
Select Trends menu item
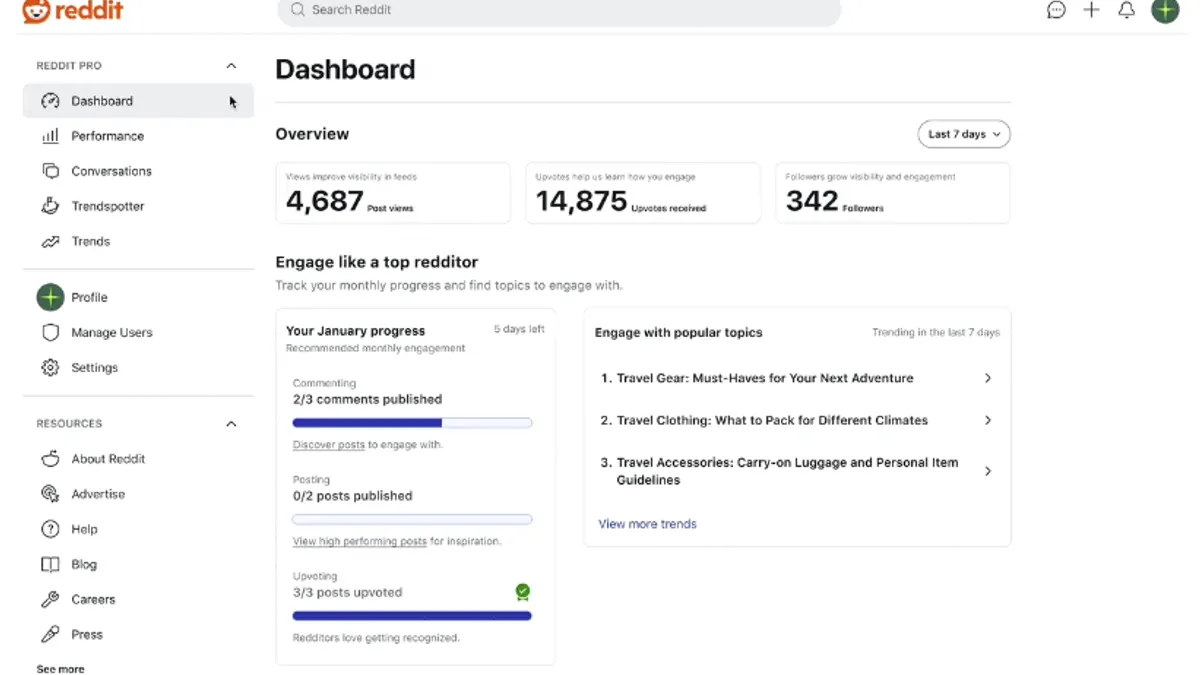(138, 241)
